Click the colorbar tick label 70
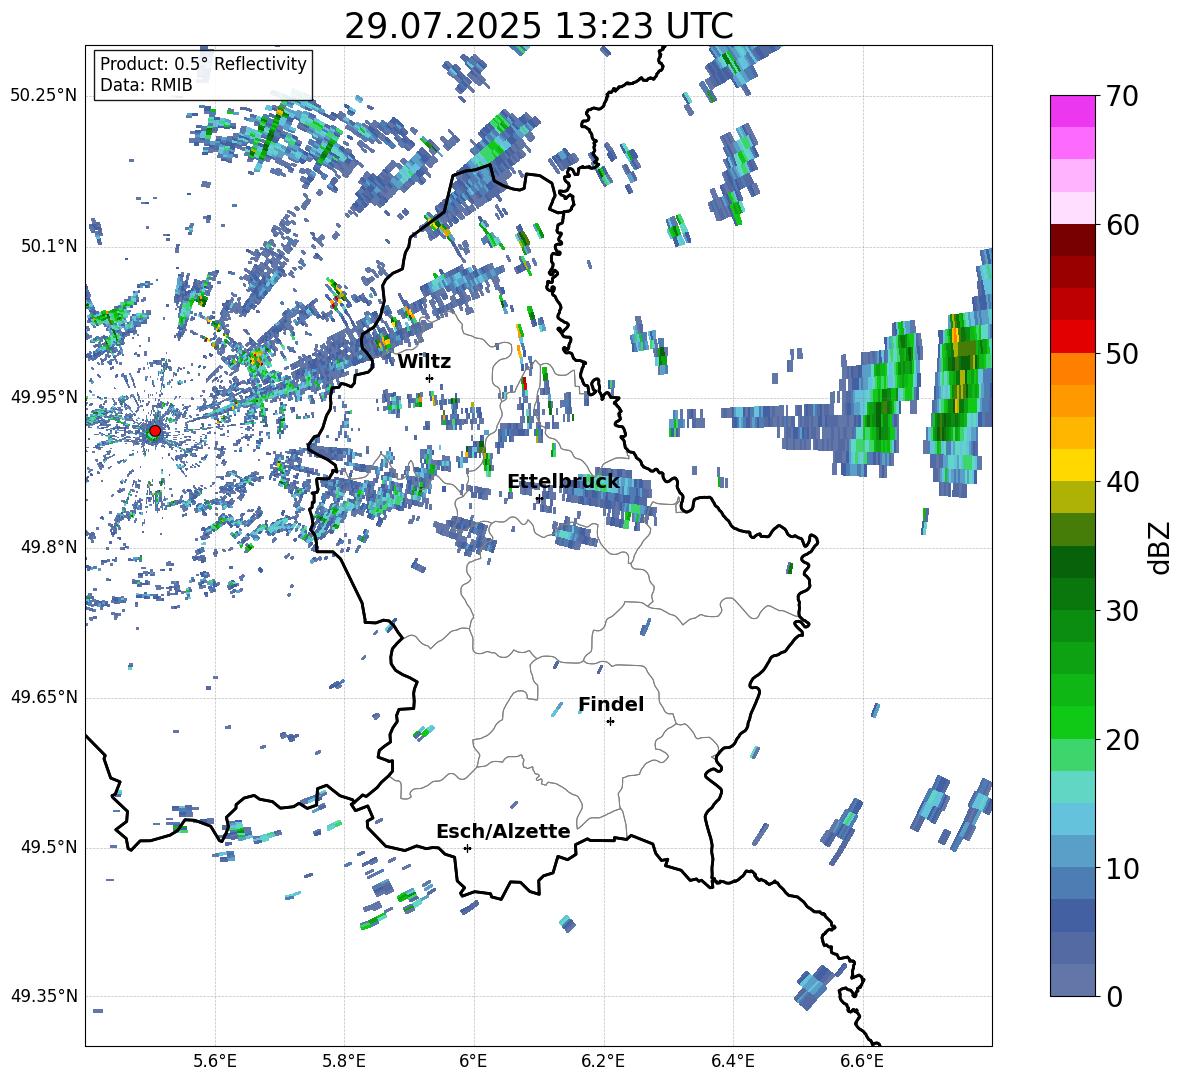 click(x=1122, y=97)
